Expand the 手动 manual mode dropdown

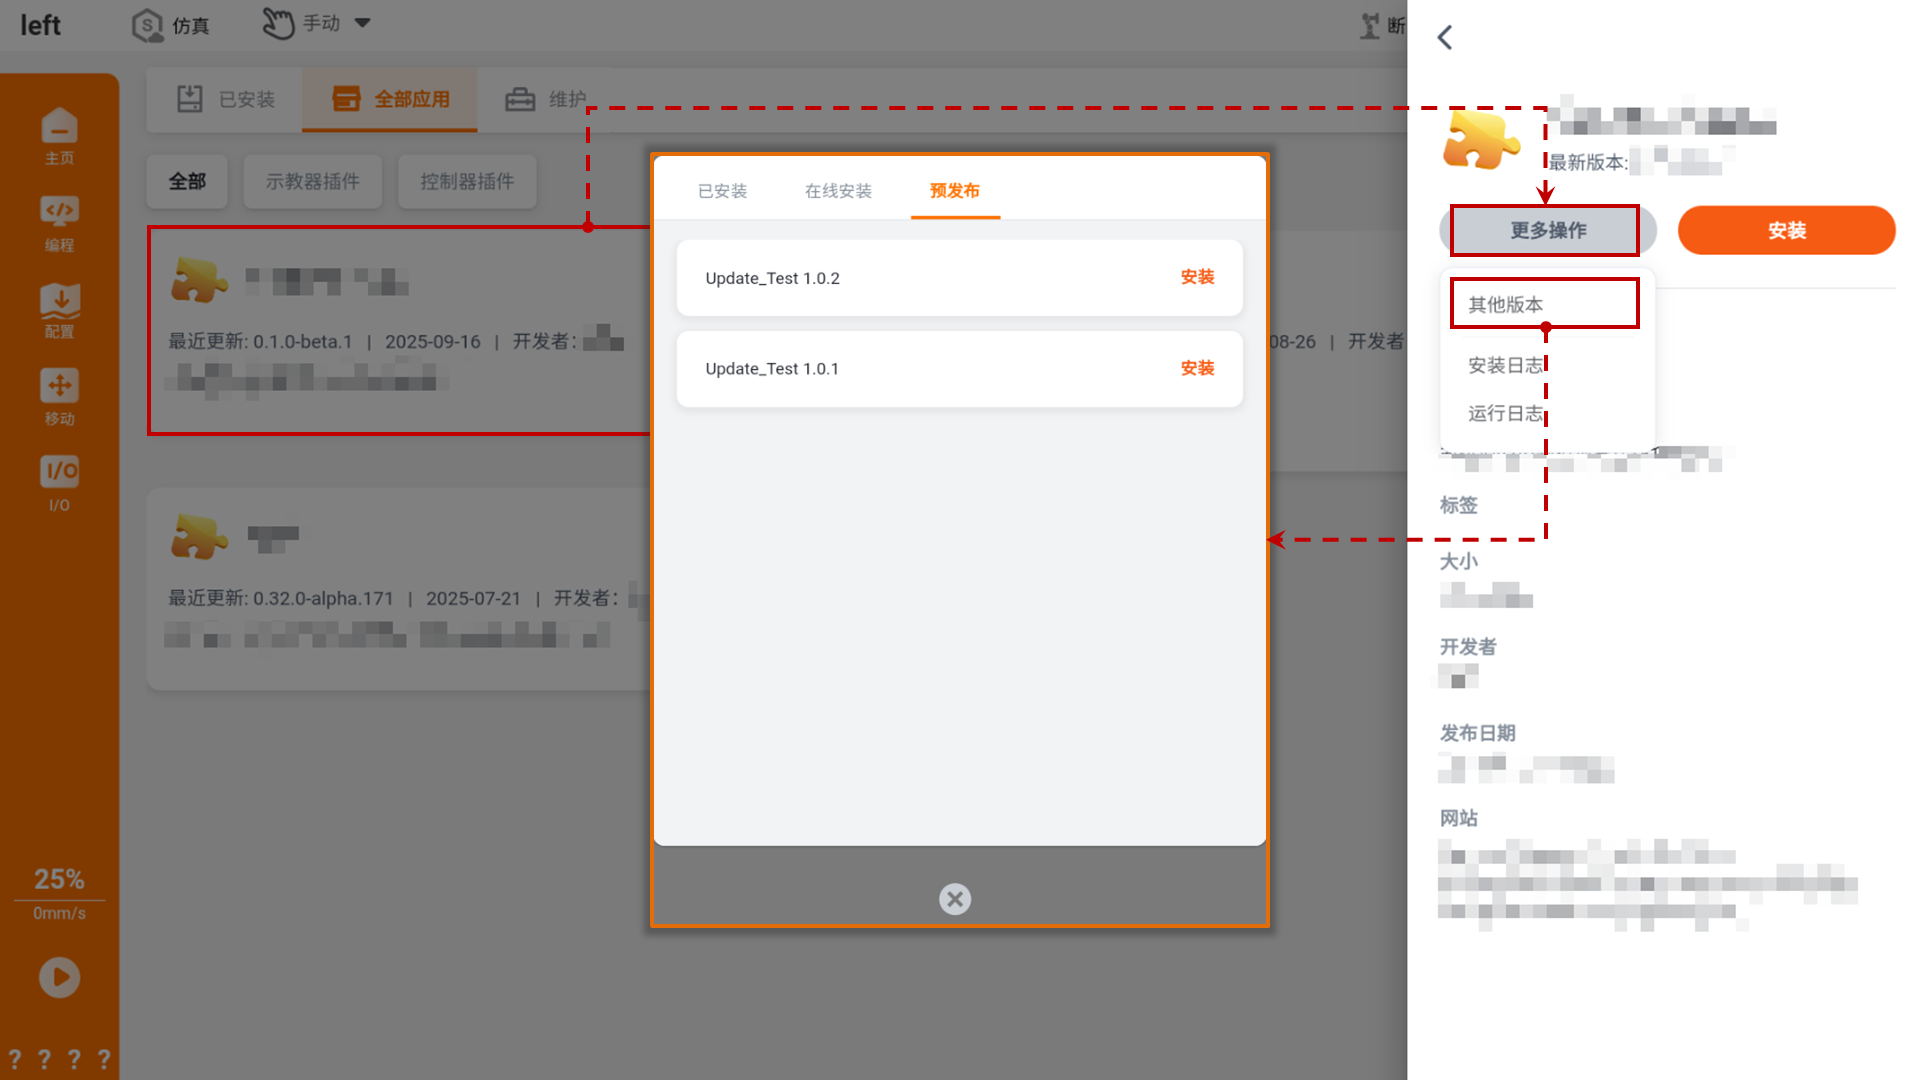(362, 23)
